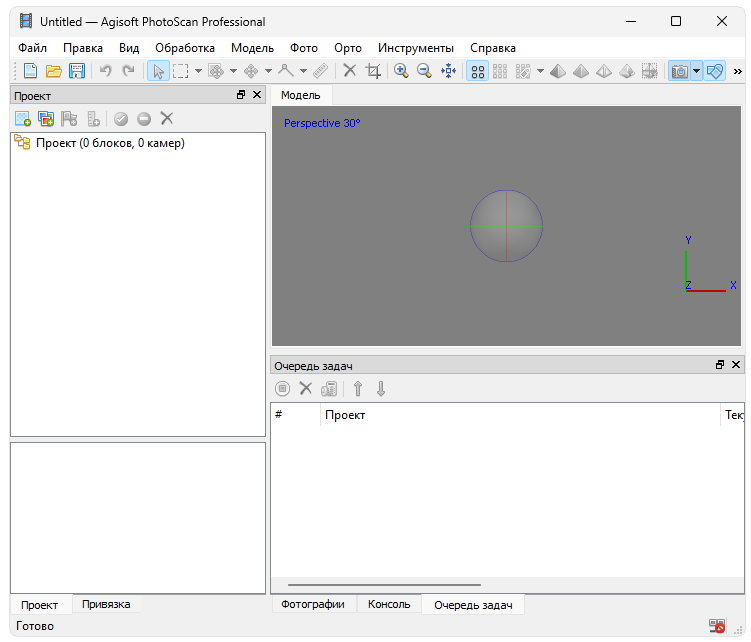The width and height of the screenshot is (751, 642).
Task: Reset the view with the four-arrow icon
Action: pyautogui.click(x=448, y=71)
